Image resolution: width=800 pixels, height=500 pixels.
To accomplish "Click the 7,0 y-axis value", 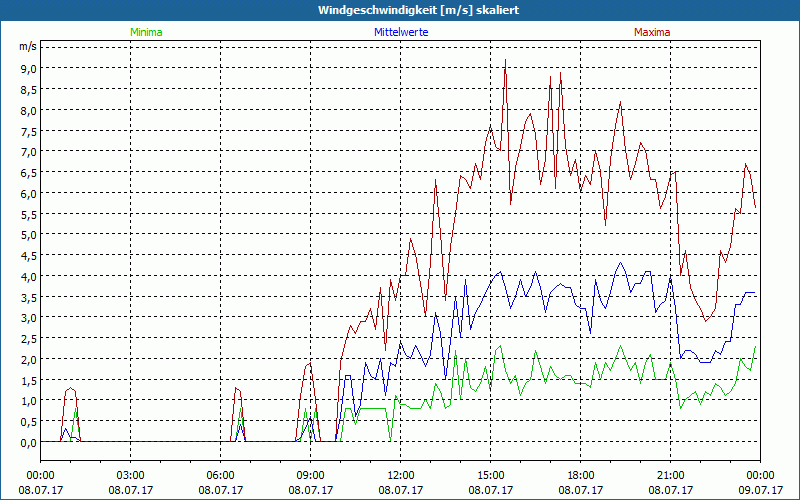I will [x=29, y=152].
